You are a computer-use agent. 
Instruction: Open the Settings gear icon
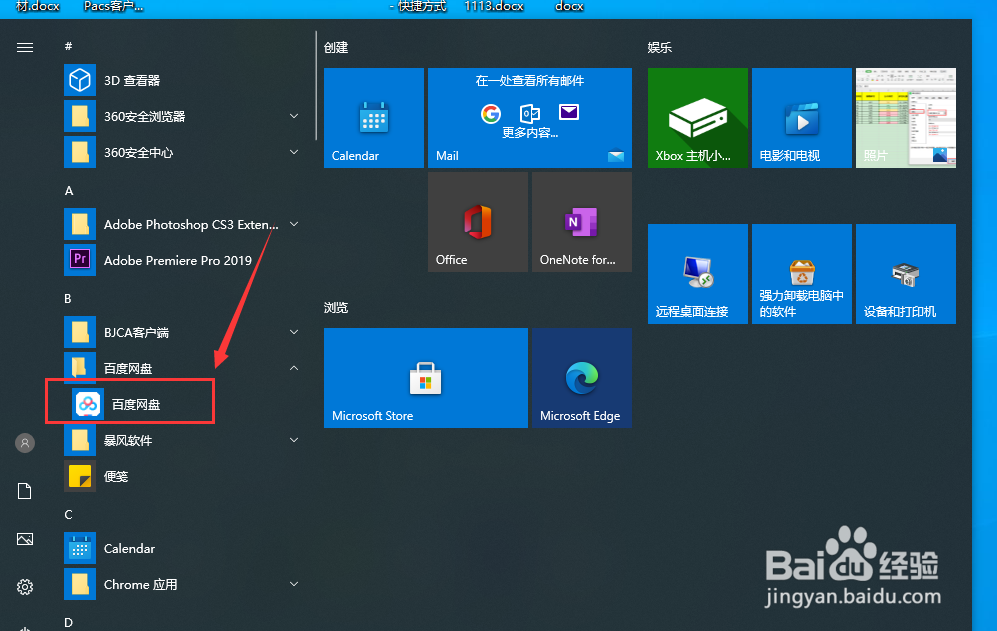(x=25, y=586)
